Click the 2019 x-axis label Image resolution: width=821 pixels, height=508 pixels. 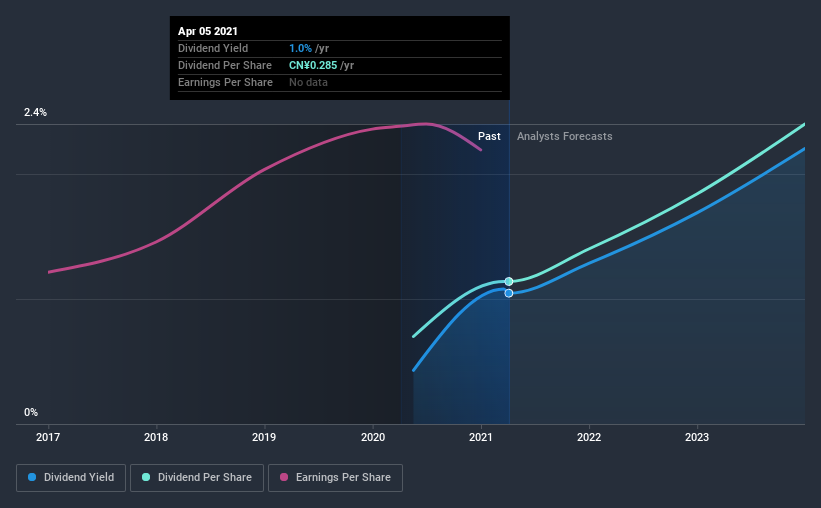coord(264,437)
